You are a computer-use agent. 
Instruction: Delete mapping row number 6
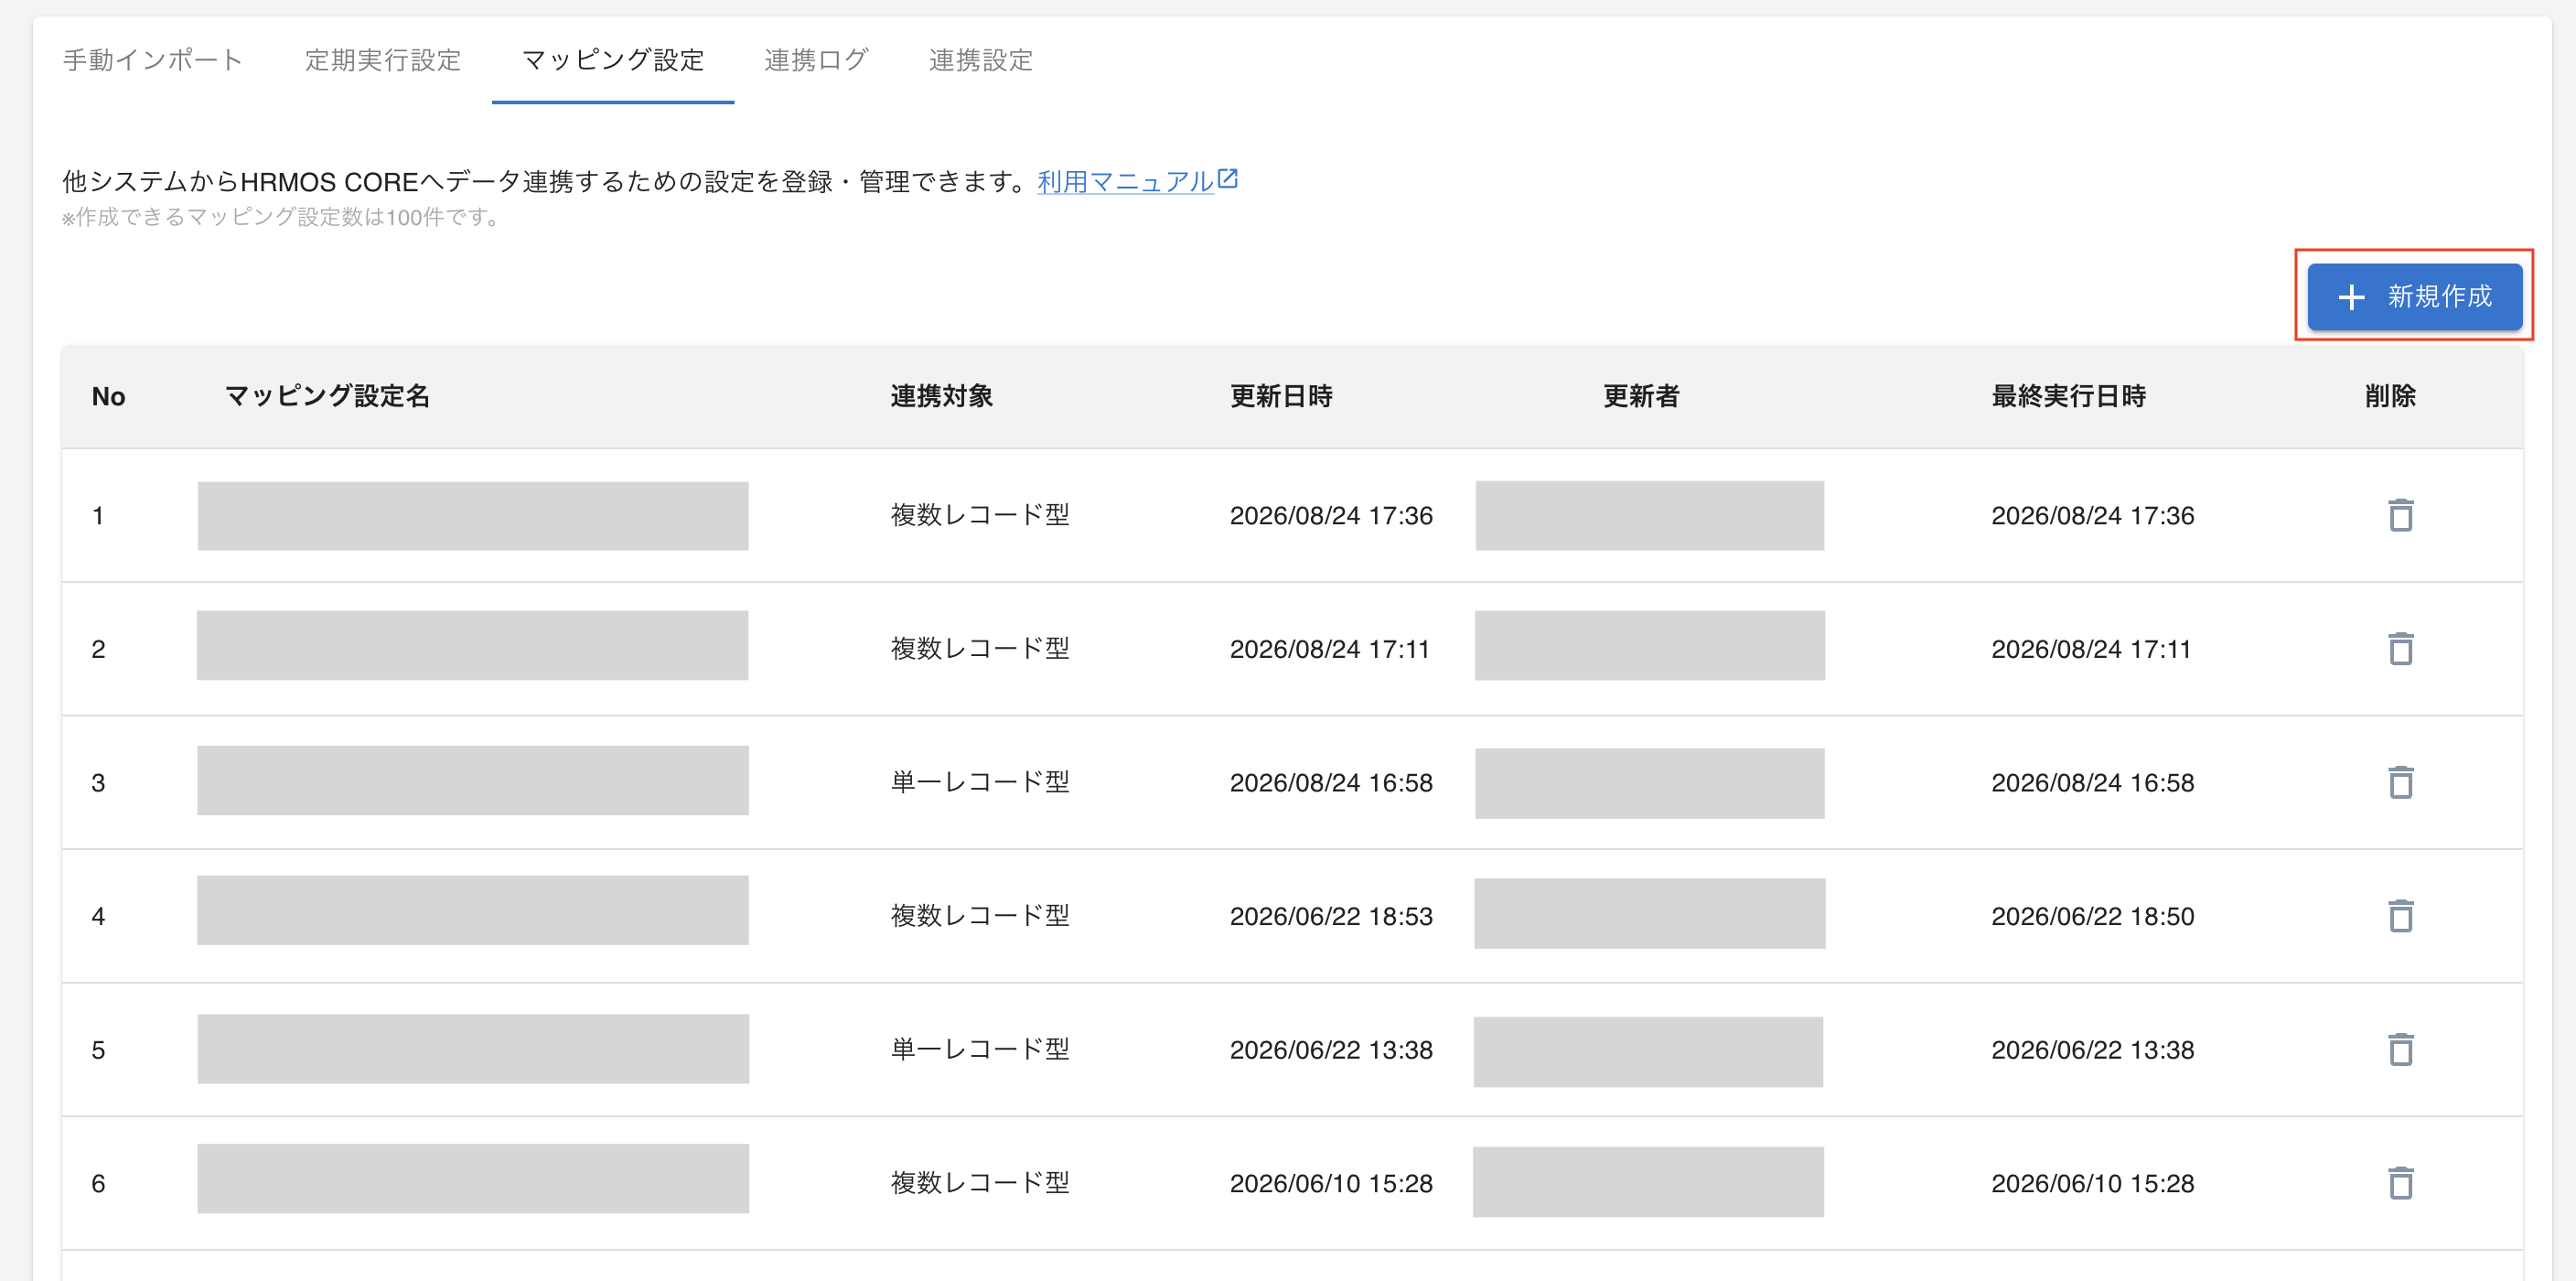2400,1184
